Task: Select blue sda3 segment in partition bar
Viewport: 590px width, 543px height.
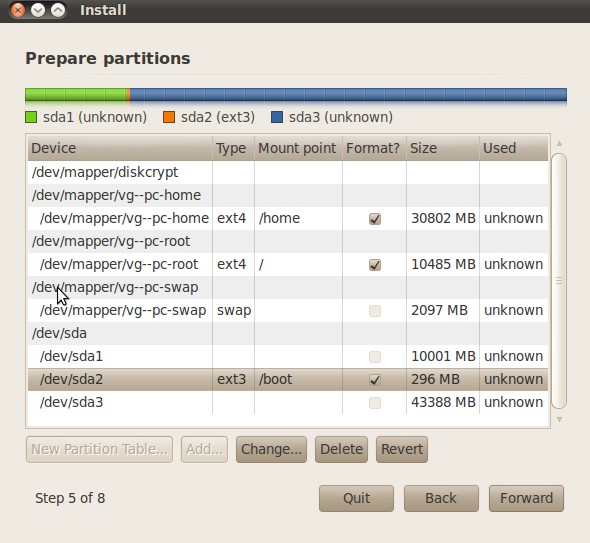Action: (348, 95)
